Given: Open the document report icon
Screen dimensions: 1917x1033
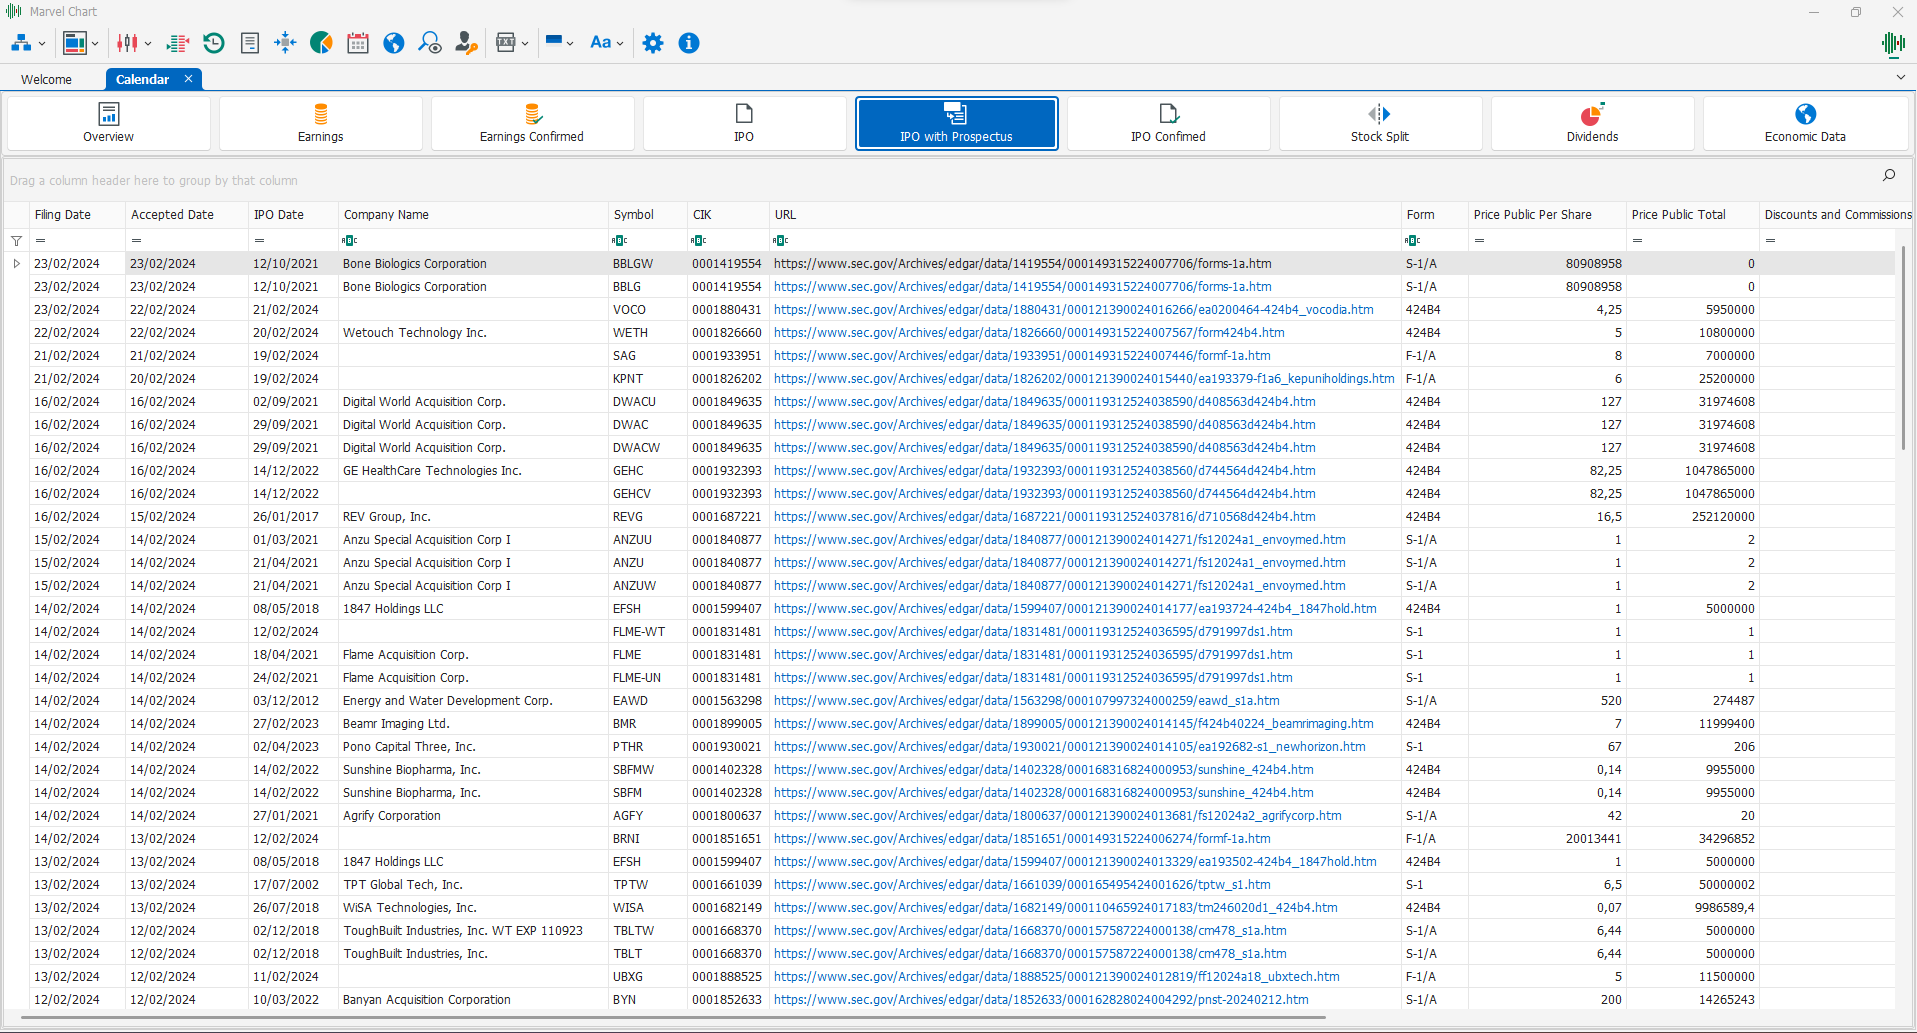Looking at the screenshot, I should [x=250, y=43].
